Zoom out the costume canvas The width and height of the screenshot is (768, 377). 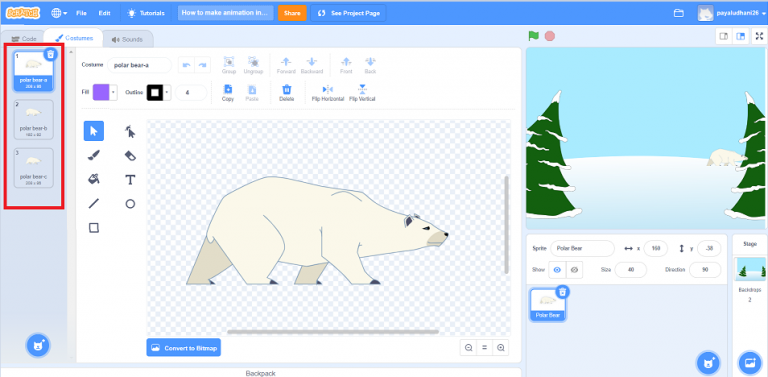(x=469, y=348)
